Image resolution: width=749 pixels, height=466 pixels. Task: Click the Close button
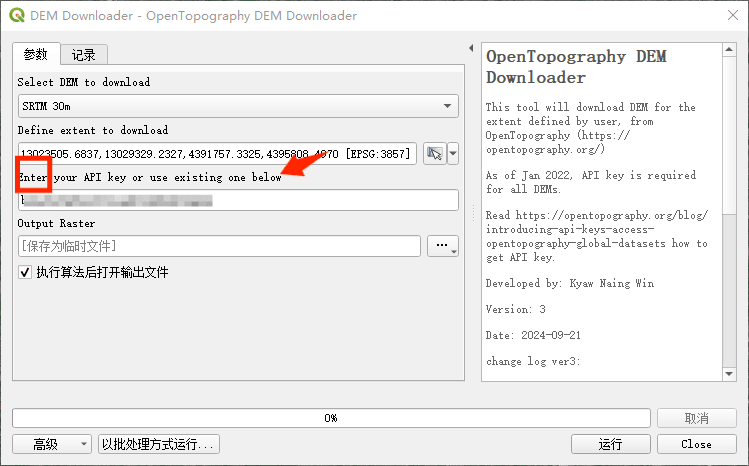point(696,444)
